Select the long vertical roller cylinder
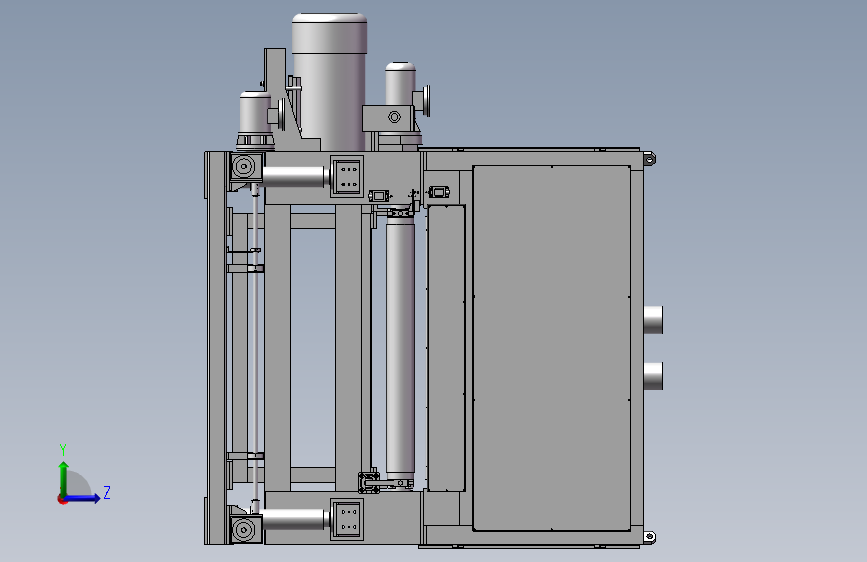The height and width of the screenshot is (562, 867). (400, 348)
